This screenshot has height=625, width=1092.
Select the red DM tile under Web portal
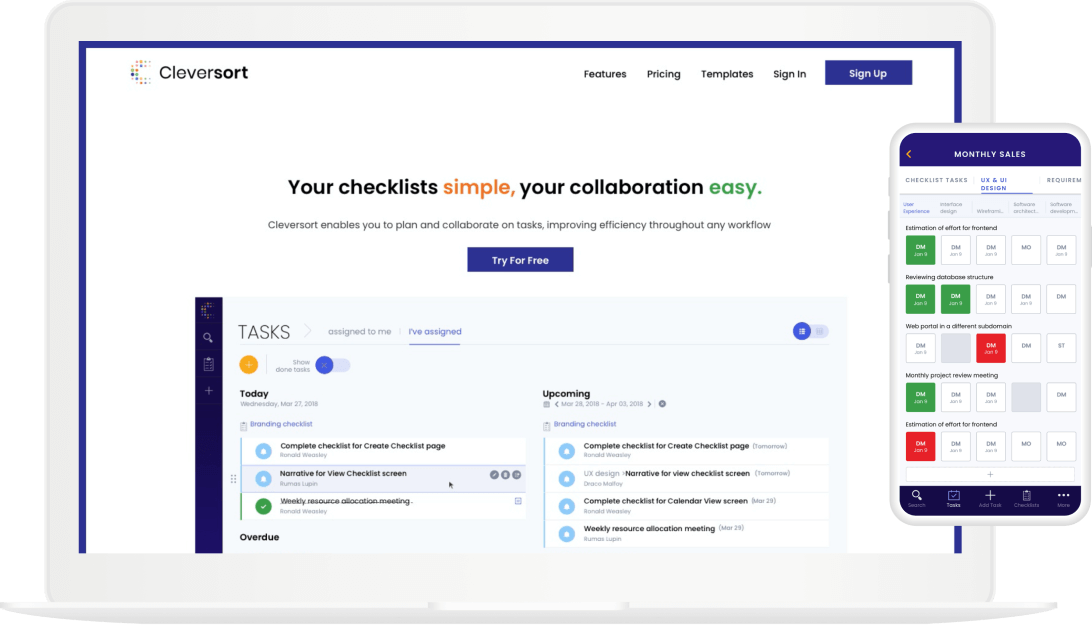[x=989, y=348]
